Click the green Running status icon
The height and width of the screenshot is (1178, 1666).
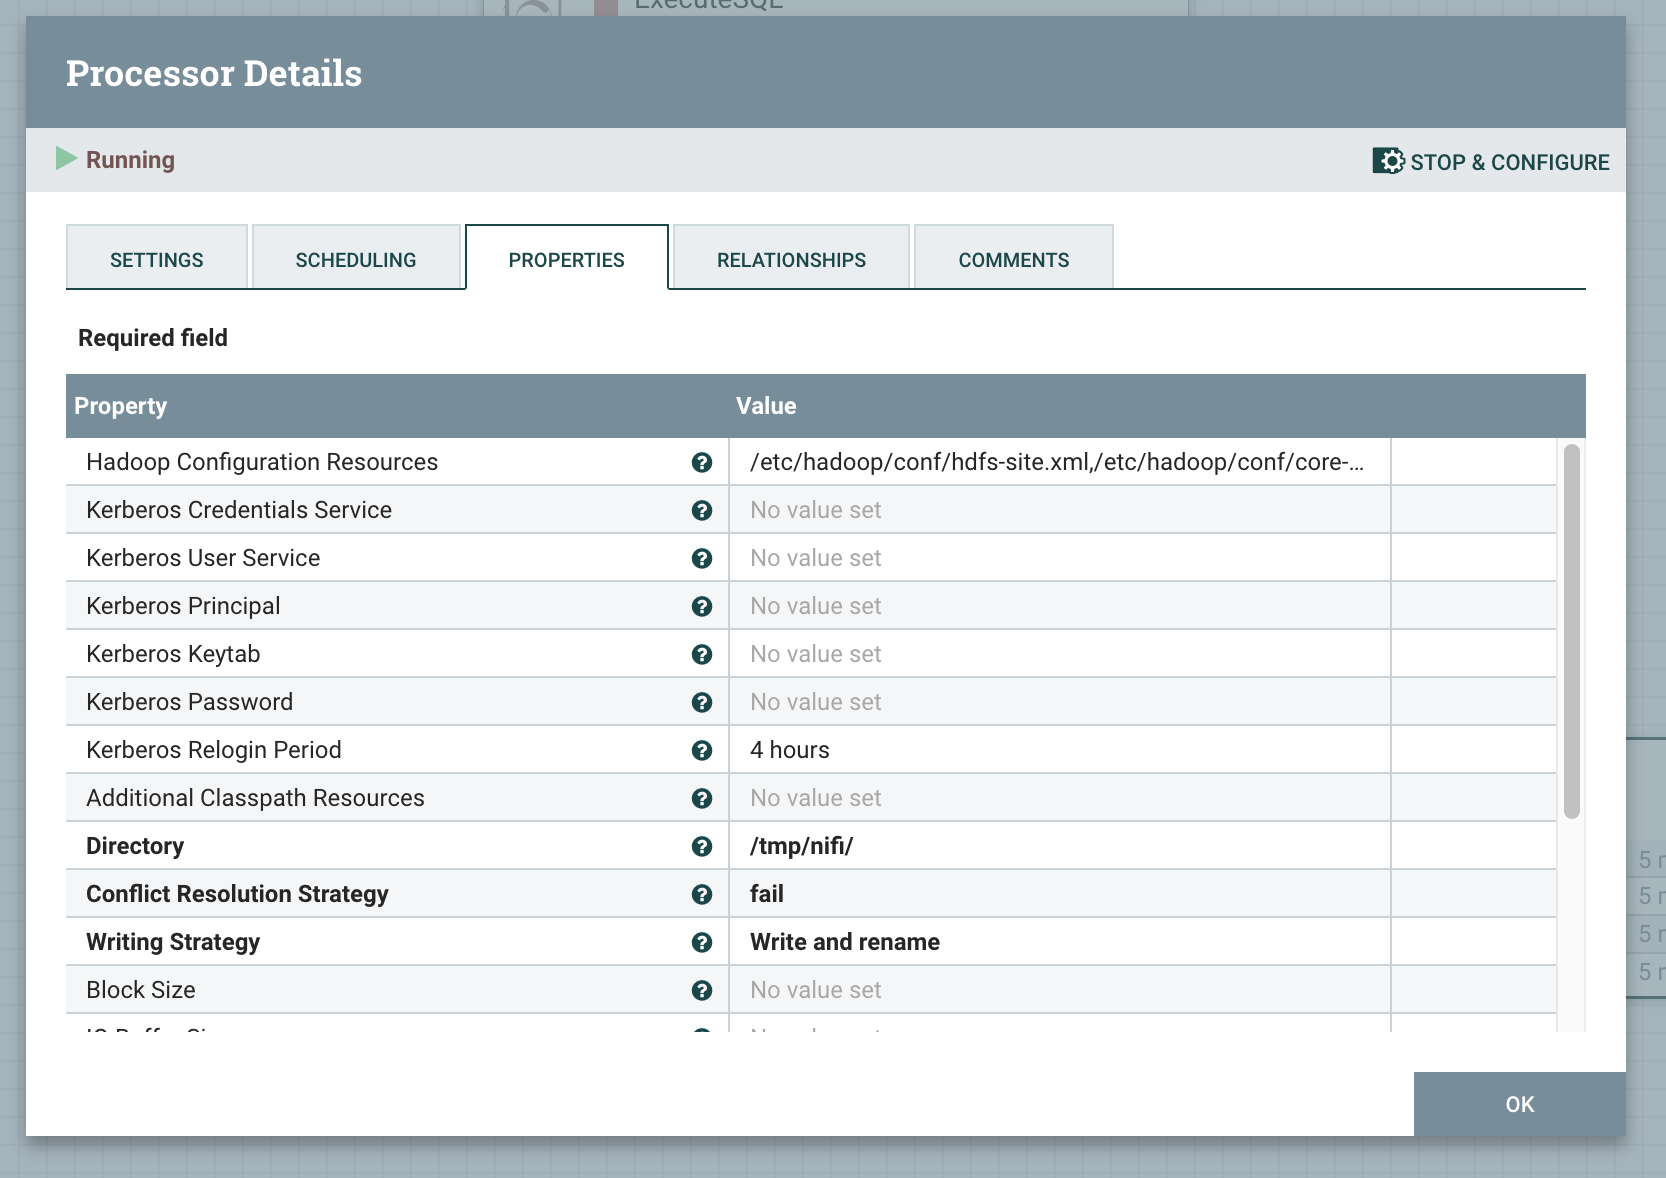66,159
